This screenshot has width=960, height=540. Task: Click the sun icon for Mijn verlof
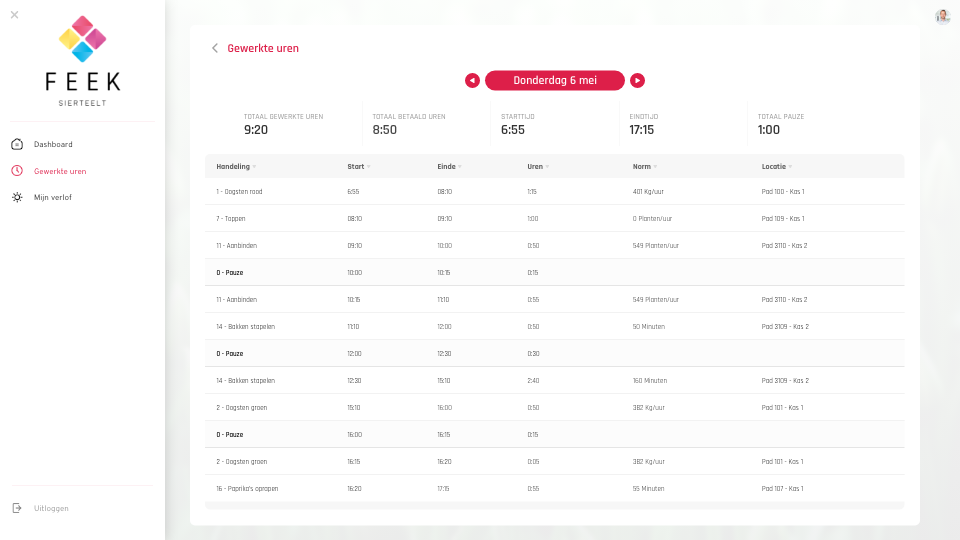point(17,198)
